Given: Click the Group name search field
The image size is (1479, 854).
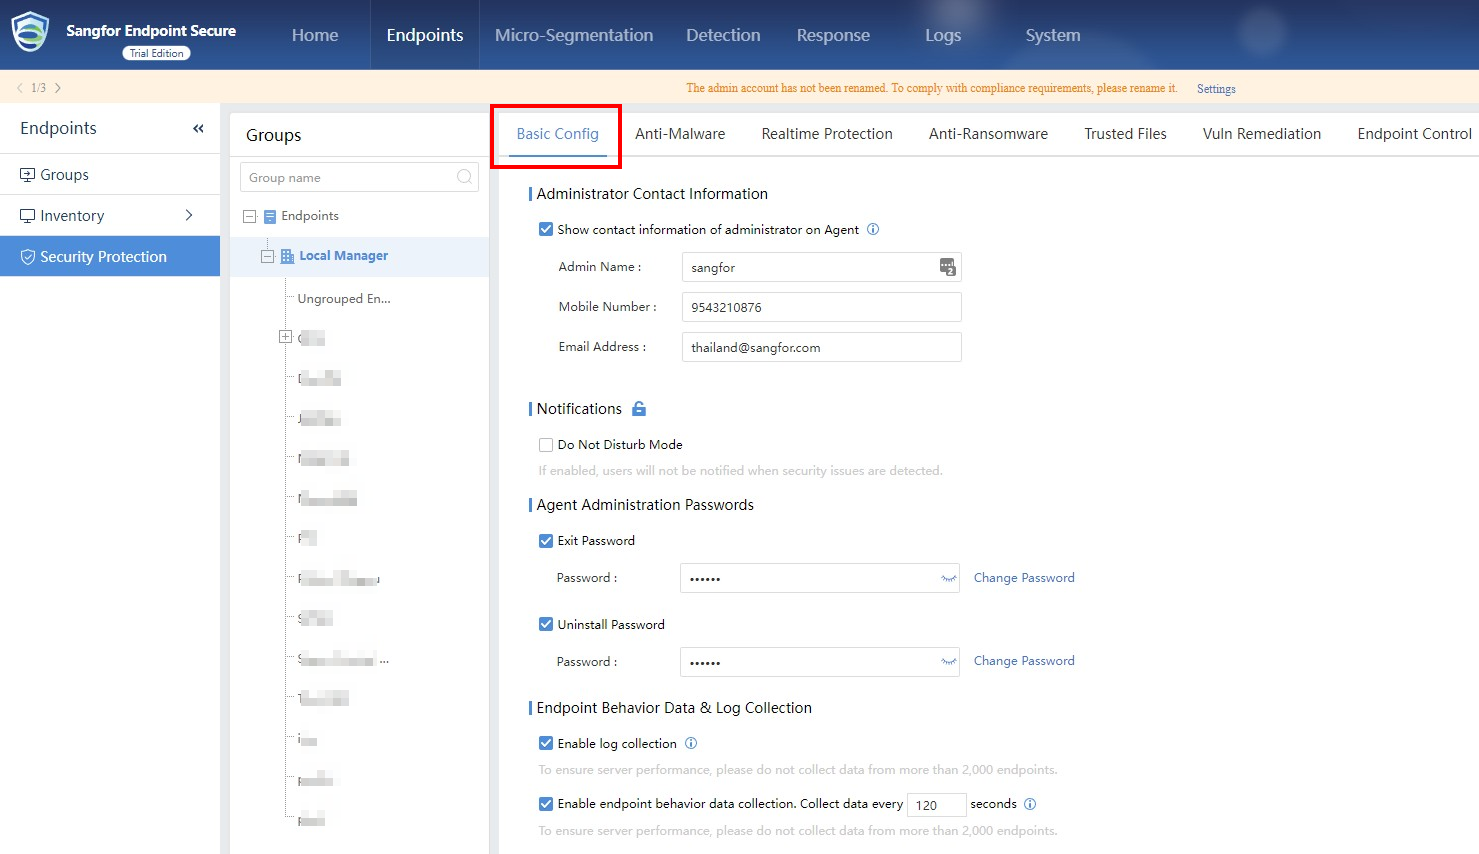Looking at the screenshot, I should click(x=359, y=177).
